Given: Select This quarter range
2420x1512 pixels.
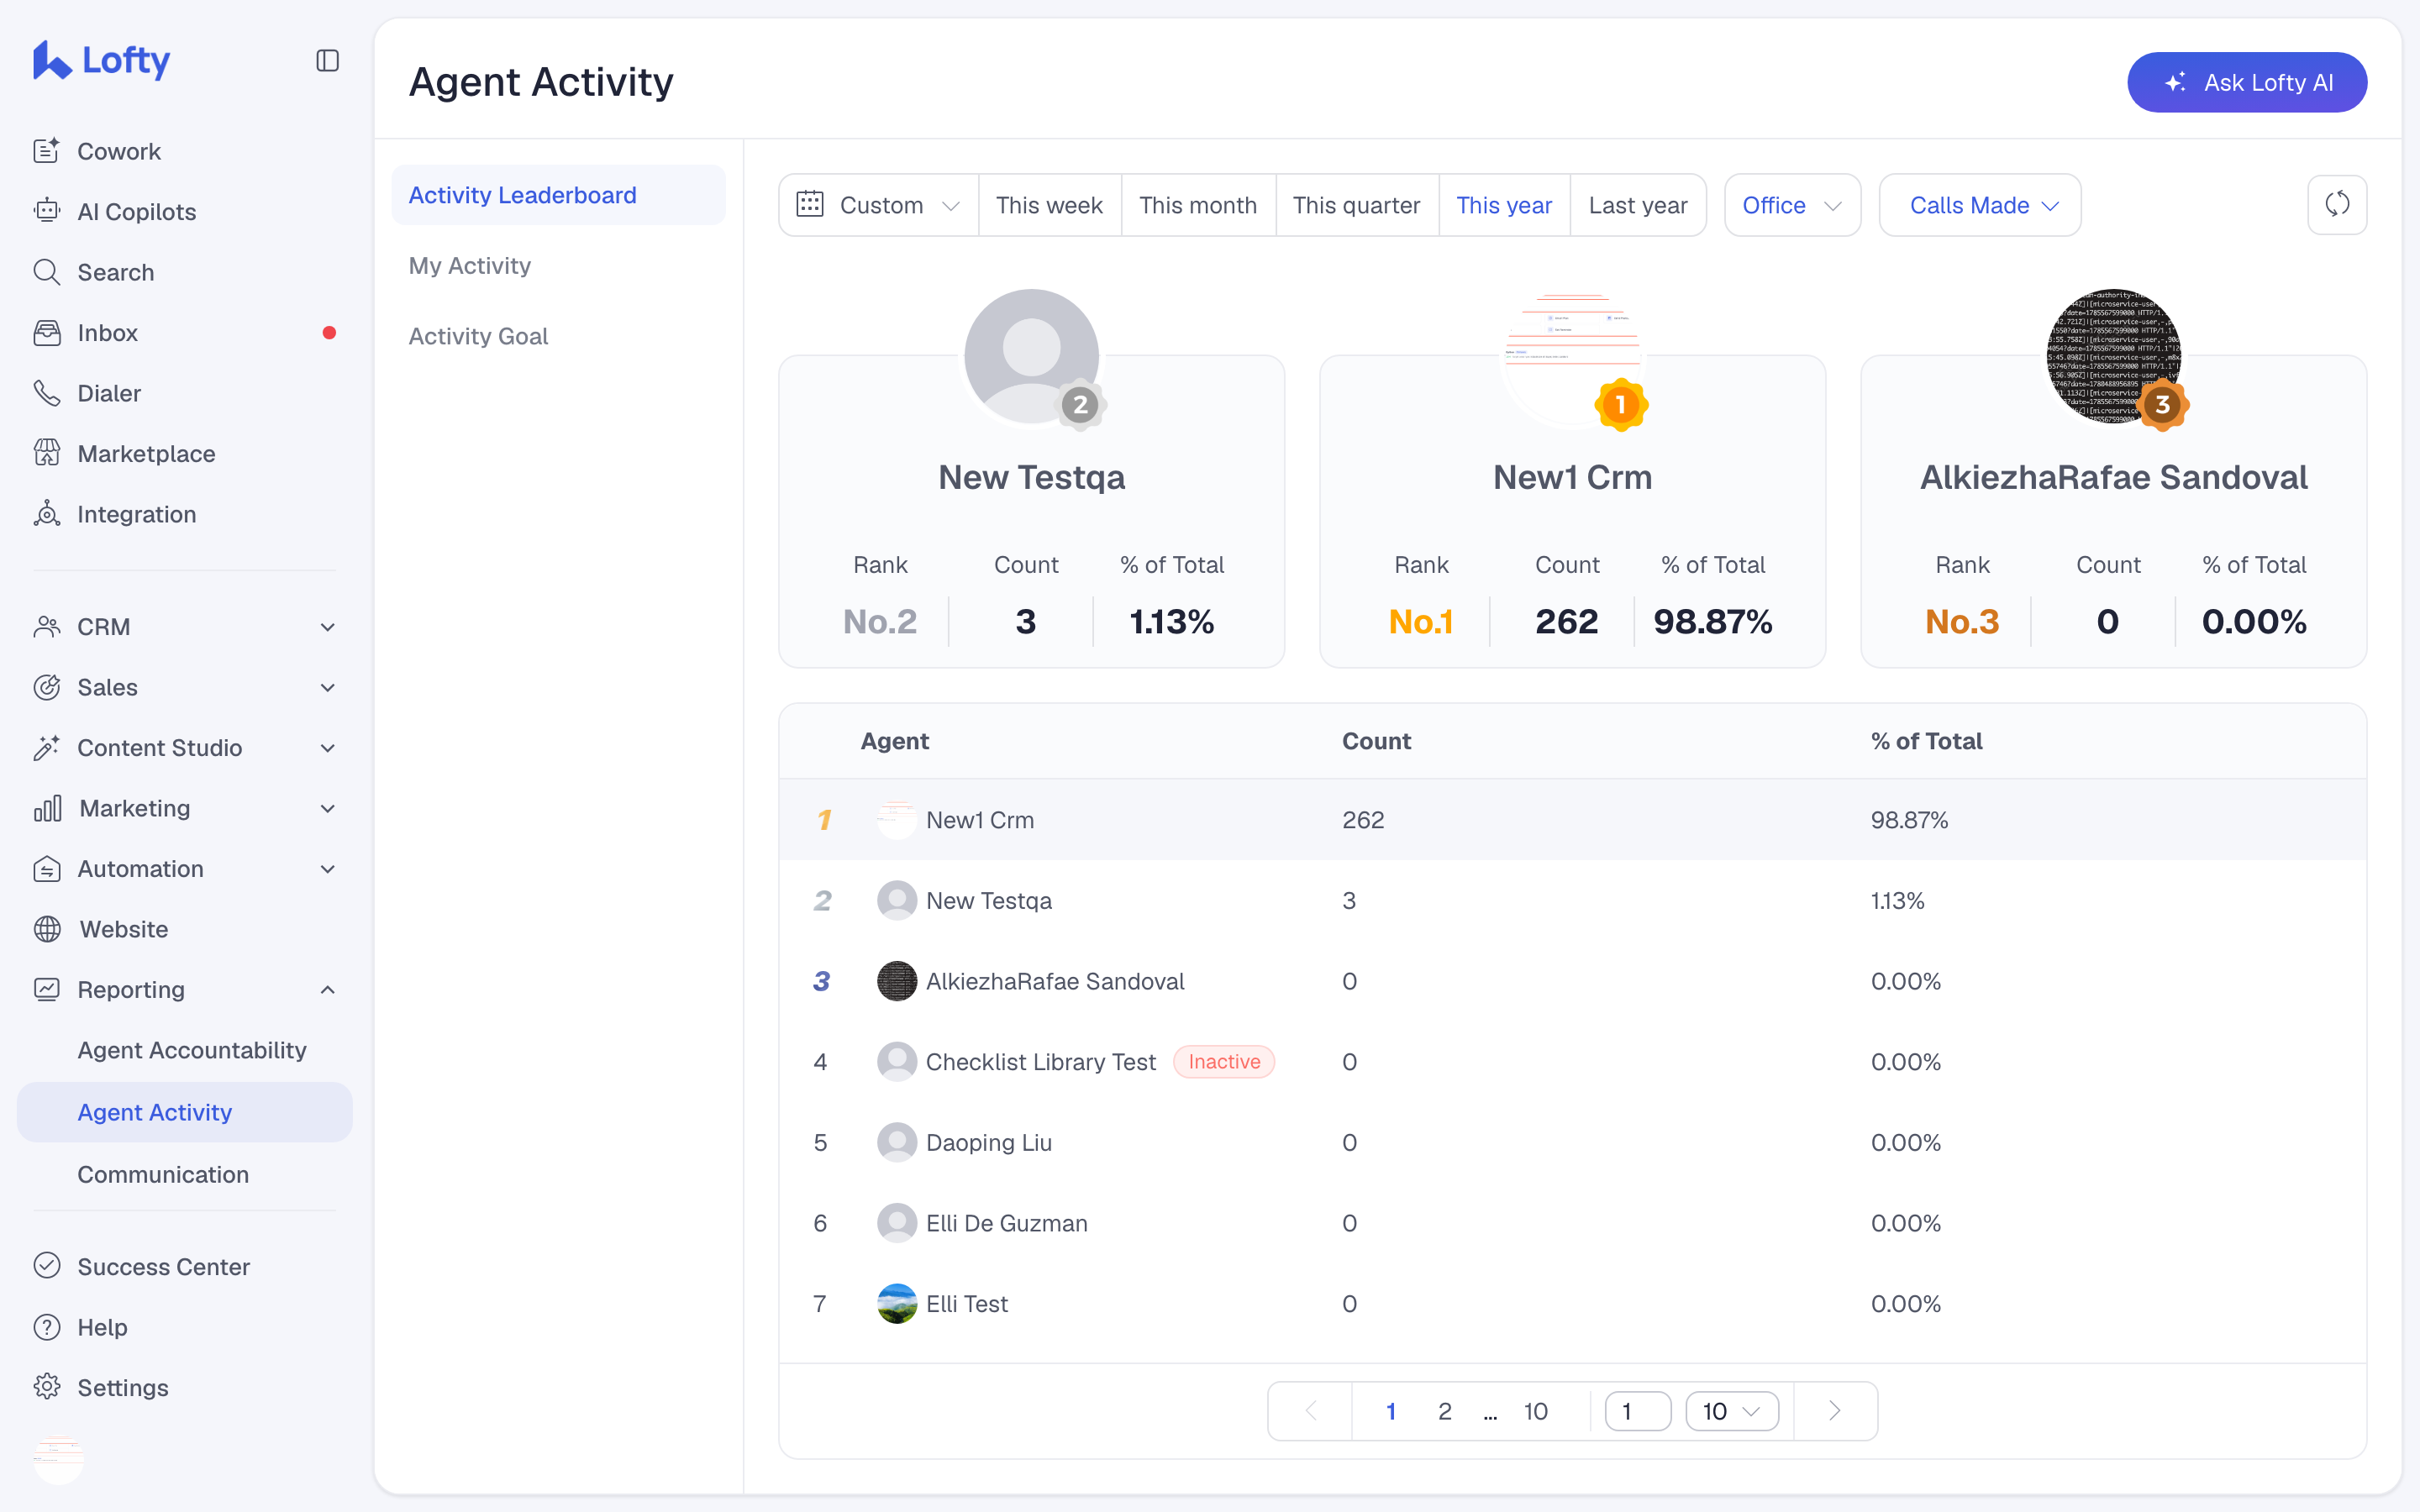Looking at the screenshot, I should coord(1357,205).
